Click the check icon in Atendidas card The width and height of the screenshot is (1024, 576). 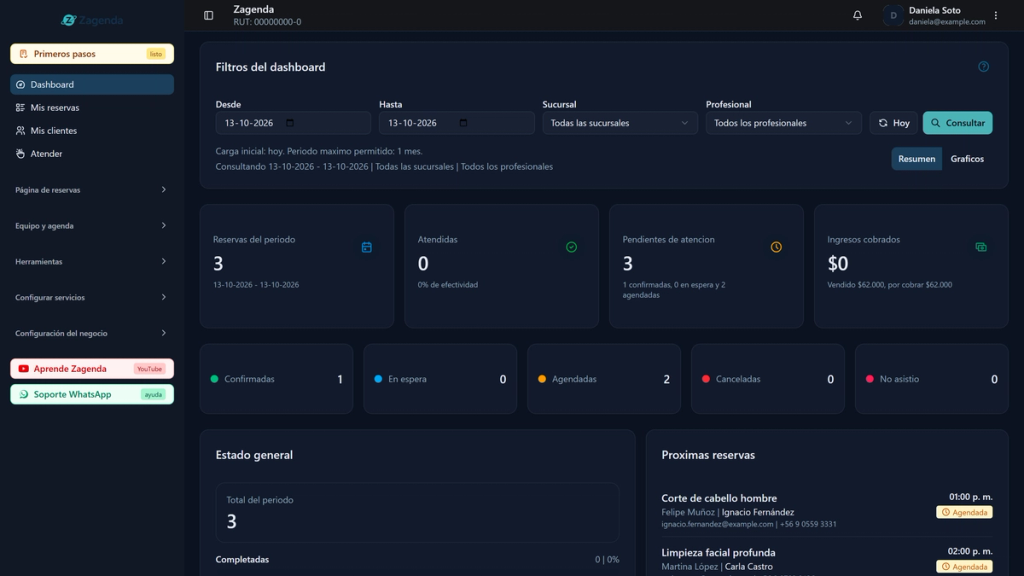coord(571,247)
